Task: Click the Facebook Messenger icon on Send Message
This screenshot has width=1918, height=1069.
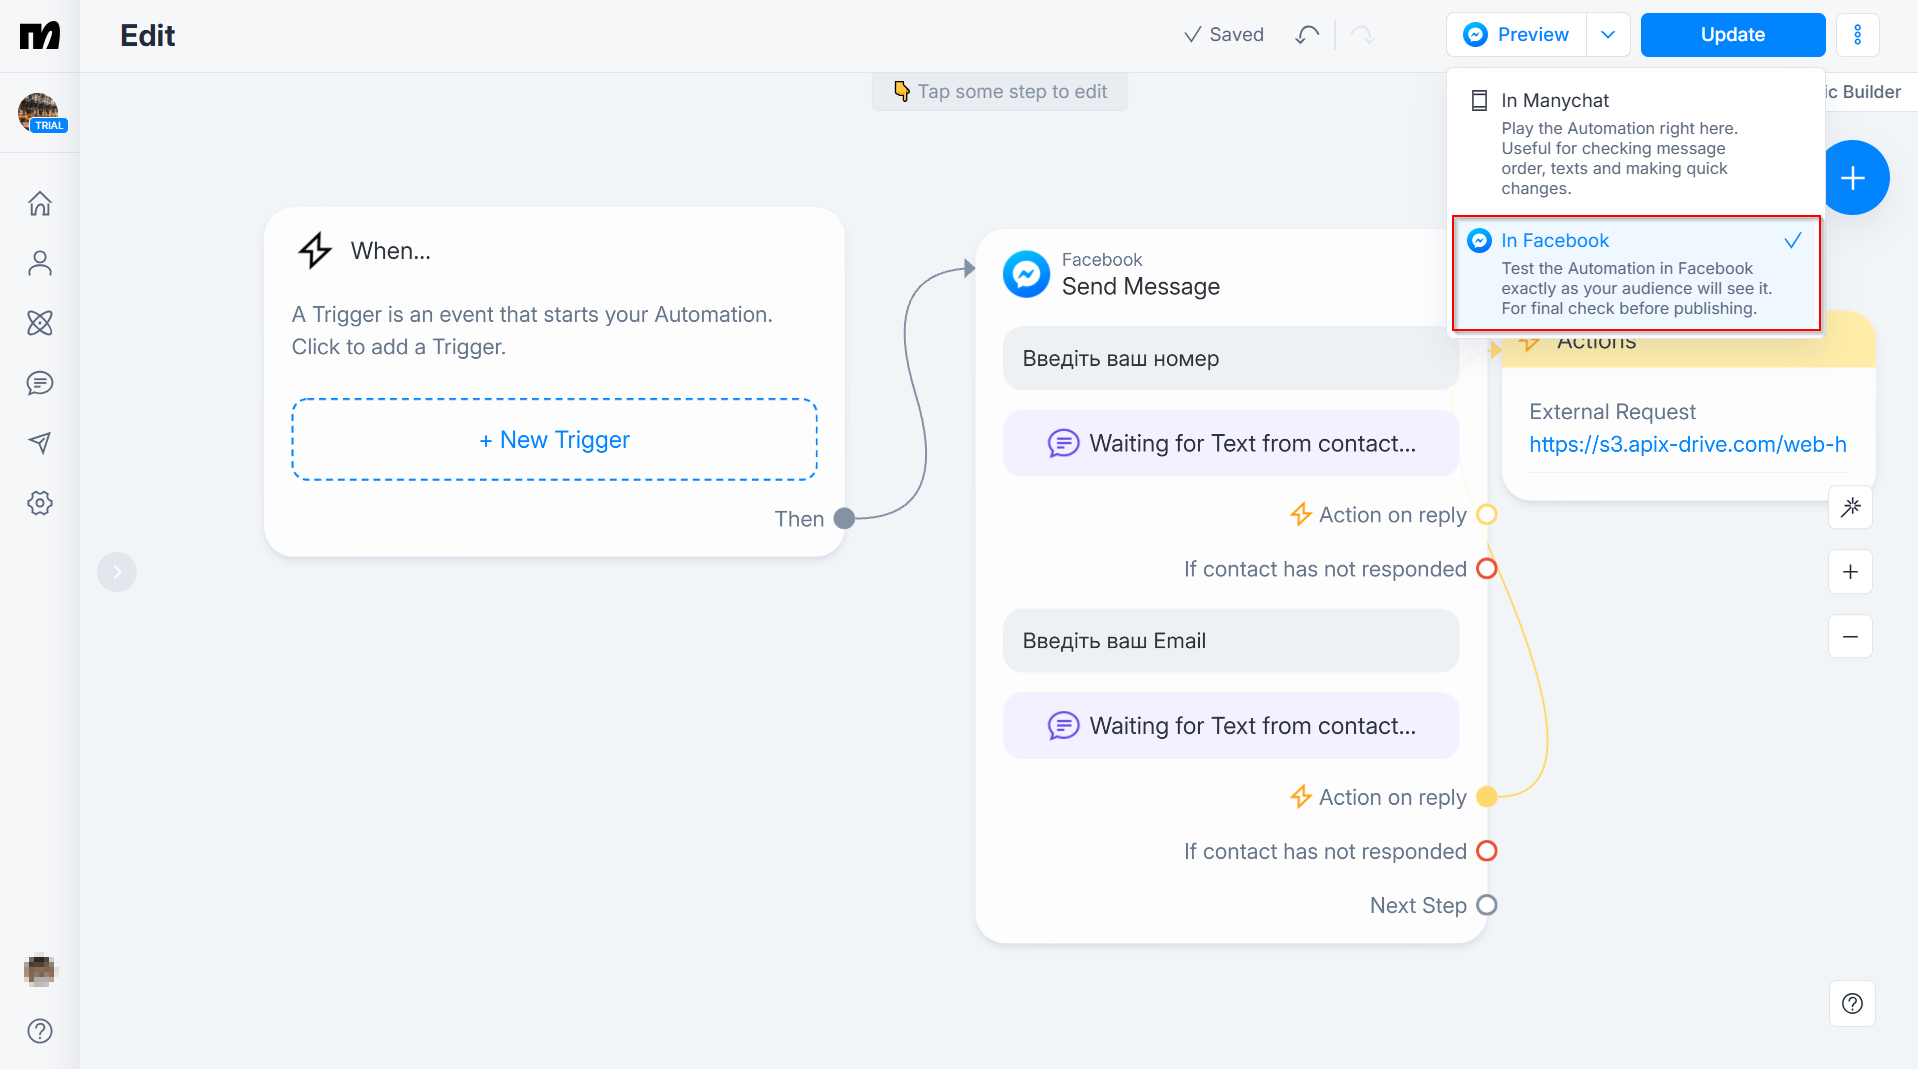Action: pos(1027,274)
